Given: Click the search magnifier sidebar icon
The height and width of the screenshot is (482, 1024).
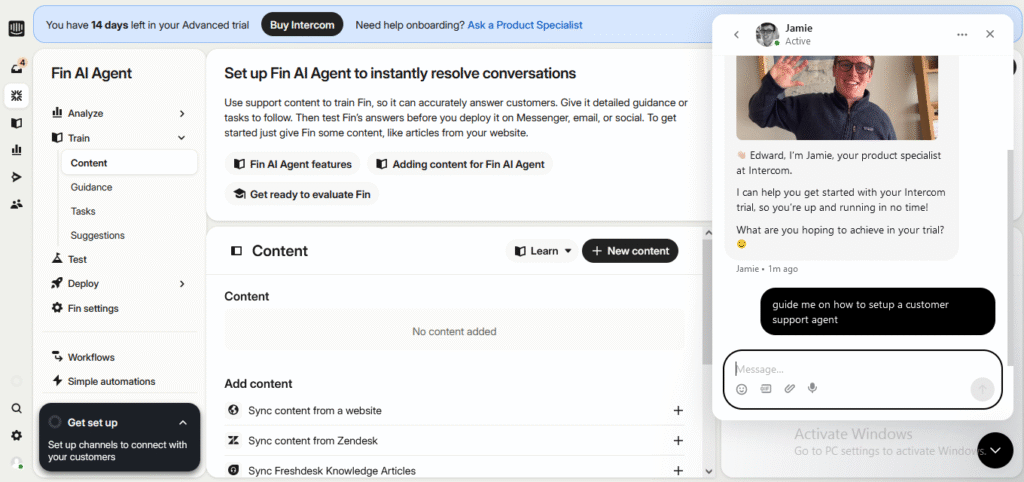Looking at the screenshot, I should pyautogui.click(x=16, y=409).
